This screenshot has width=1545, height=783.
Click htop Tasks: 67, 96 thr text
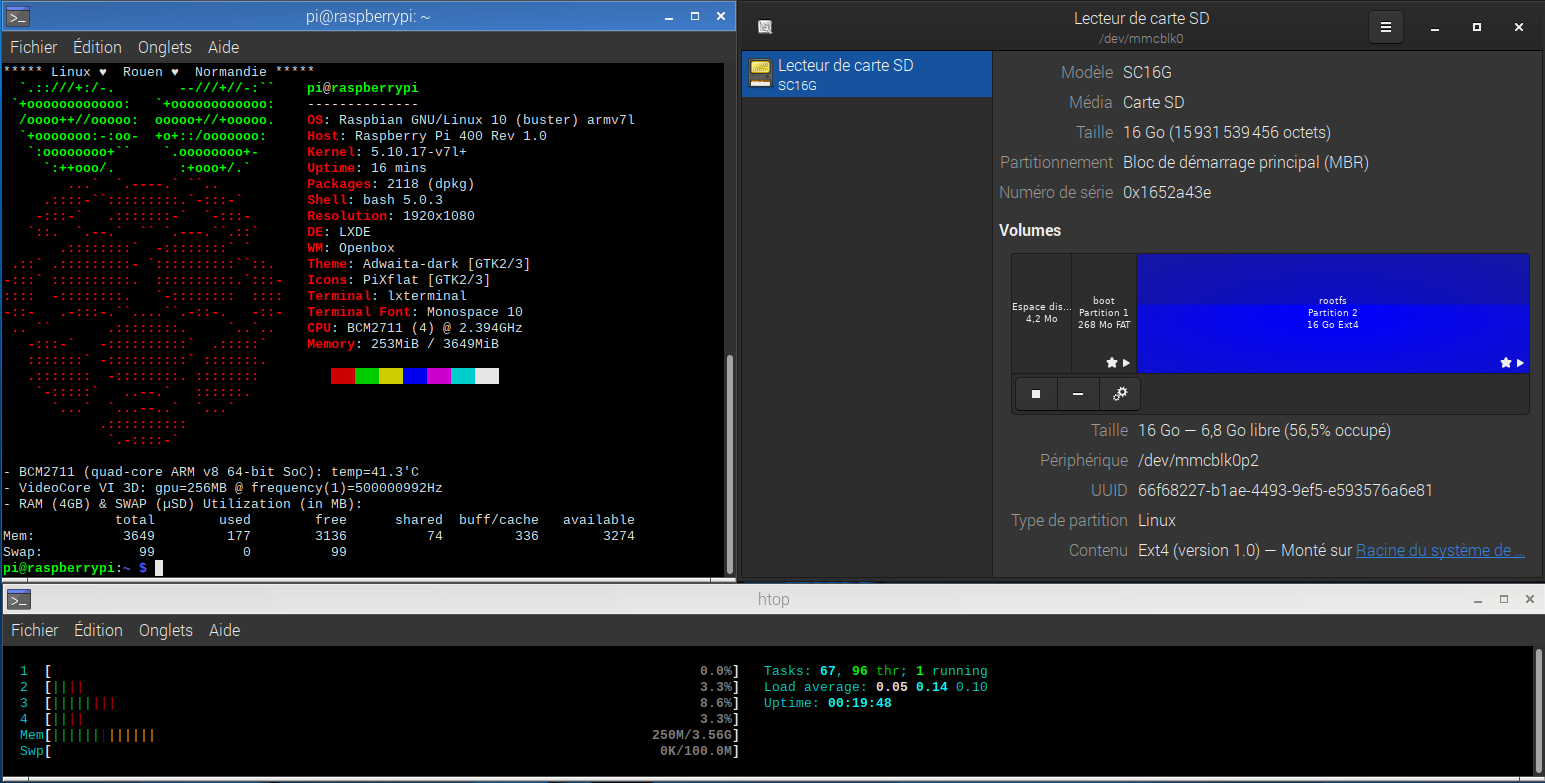point(876,671)
